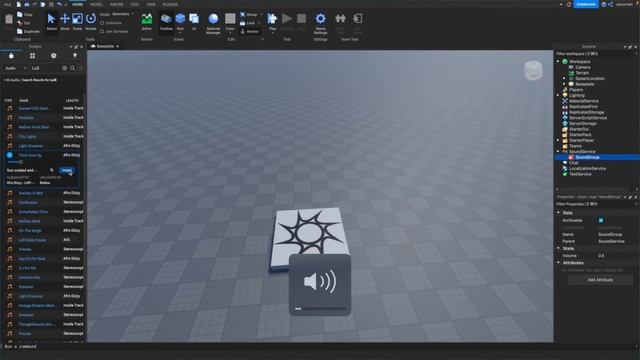The height and width of the screenshot is (360, 640).
Task: Switch to the VIEW ribbon tab
Action: tap(151, 4)
